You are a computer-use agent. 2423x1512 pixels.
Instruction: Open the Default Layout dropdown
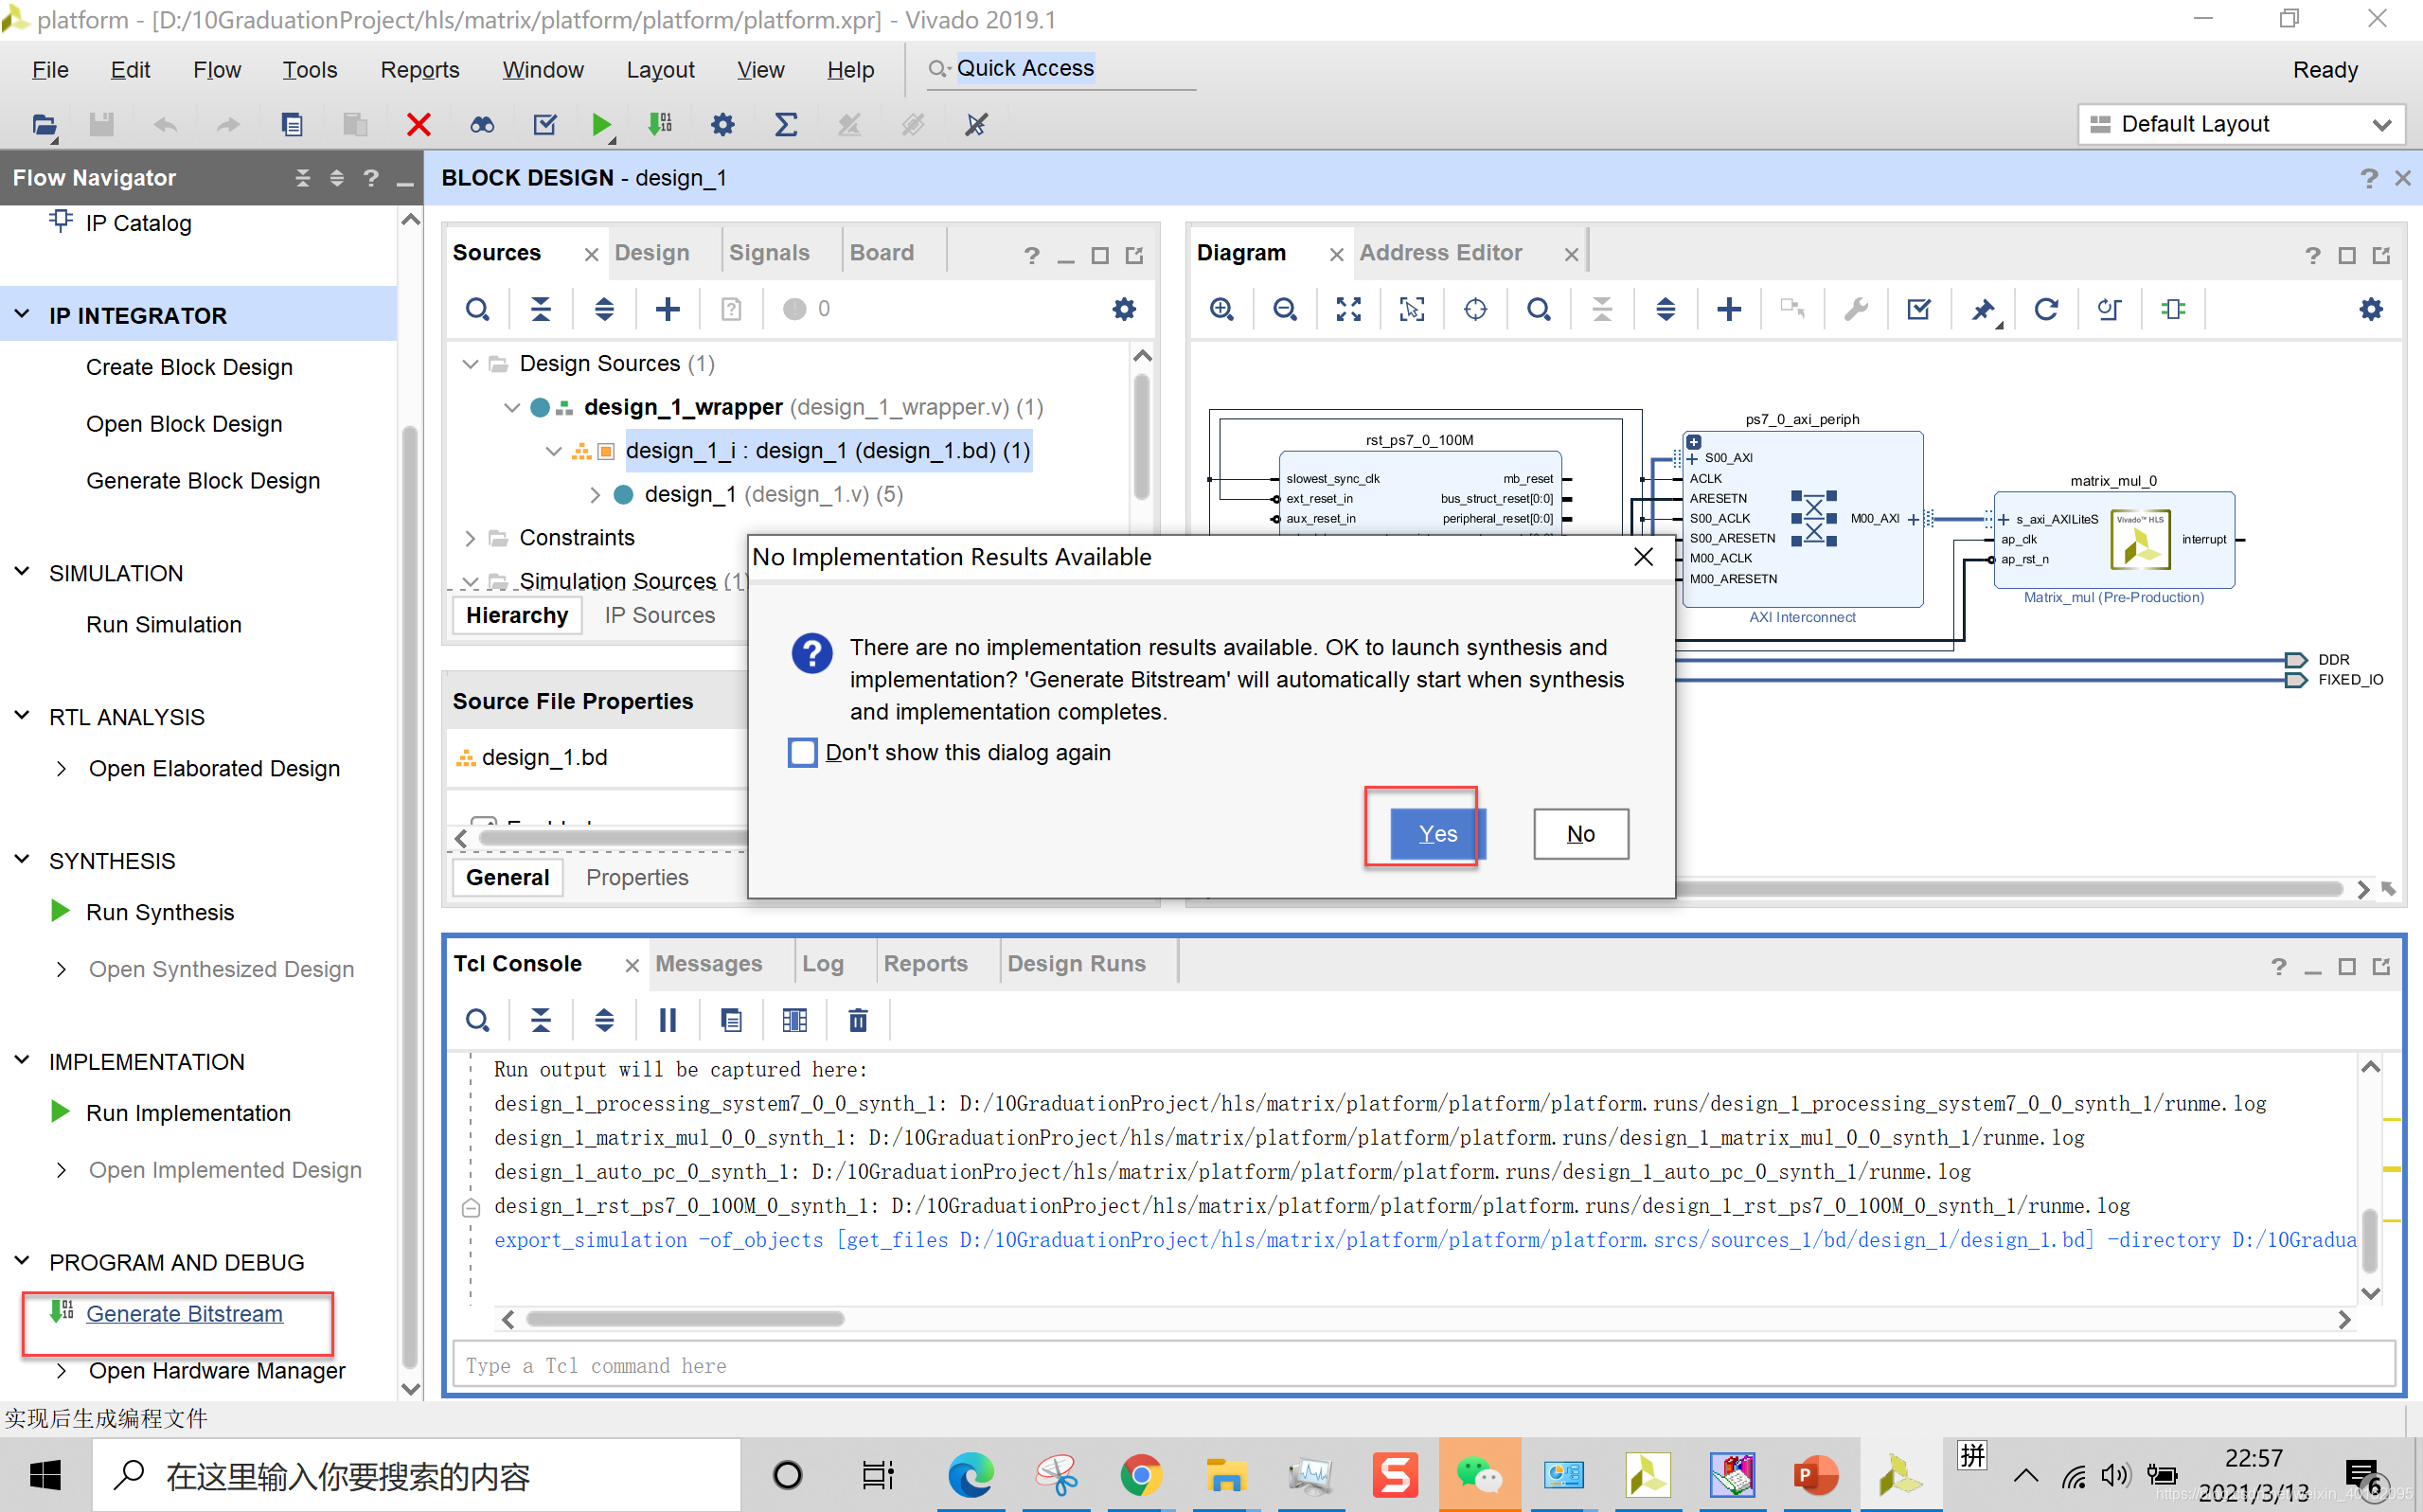coord(2240,124)
